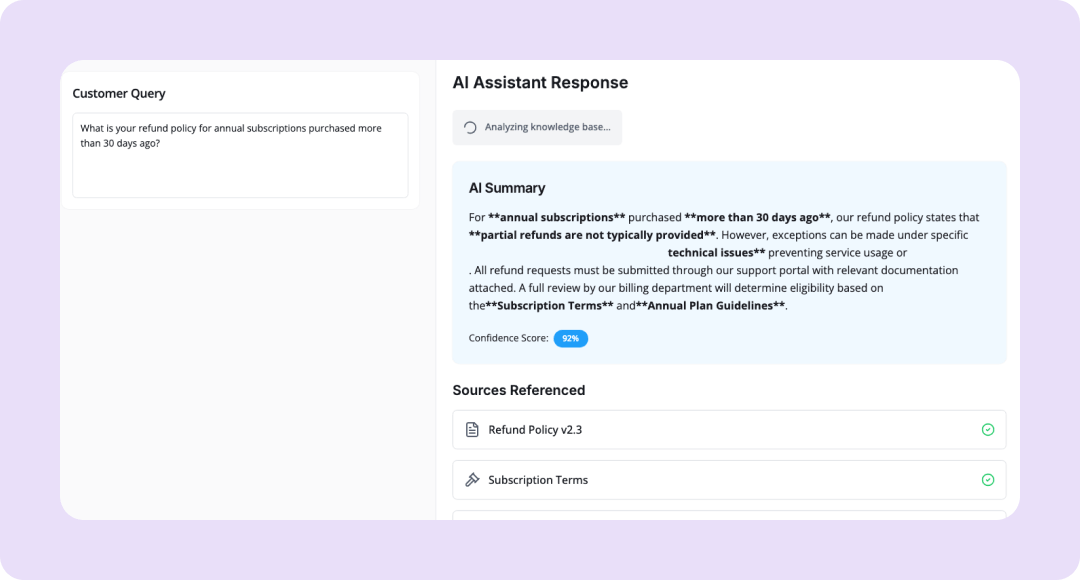1080x580 pixels.
Task: Open the Subscription Terms source
Action: point(538,480)
